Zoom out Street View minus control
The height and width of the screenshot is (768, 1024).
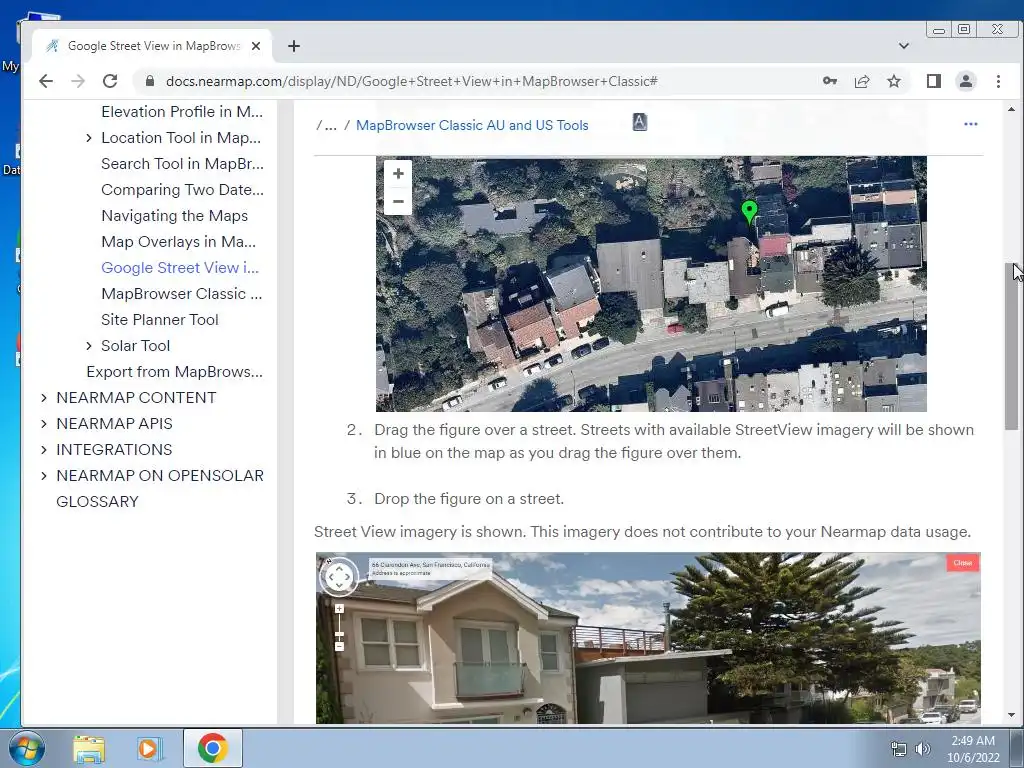pos(339,647)
